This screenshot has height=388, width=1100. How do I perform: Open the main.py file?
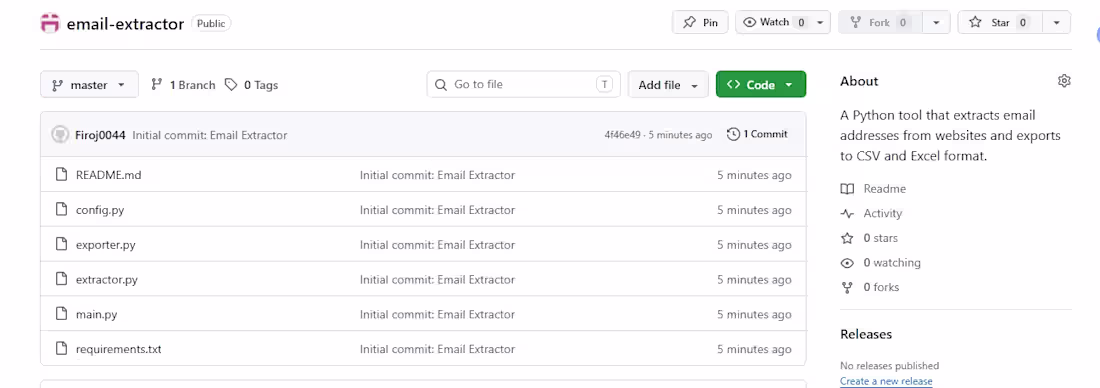(x=96, y=314)
